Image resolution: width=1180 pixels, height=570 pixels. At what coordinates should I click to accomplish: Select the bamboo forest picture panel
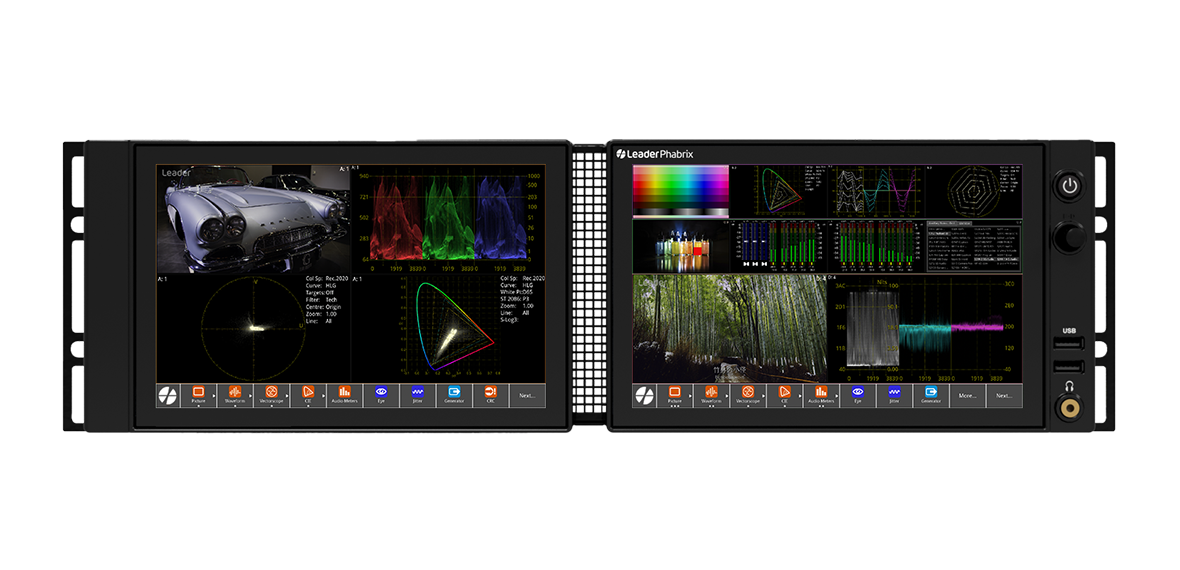[x=730, y=328]
